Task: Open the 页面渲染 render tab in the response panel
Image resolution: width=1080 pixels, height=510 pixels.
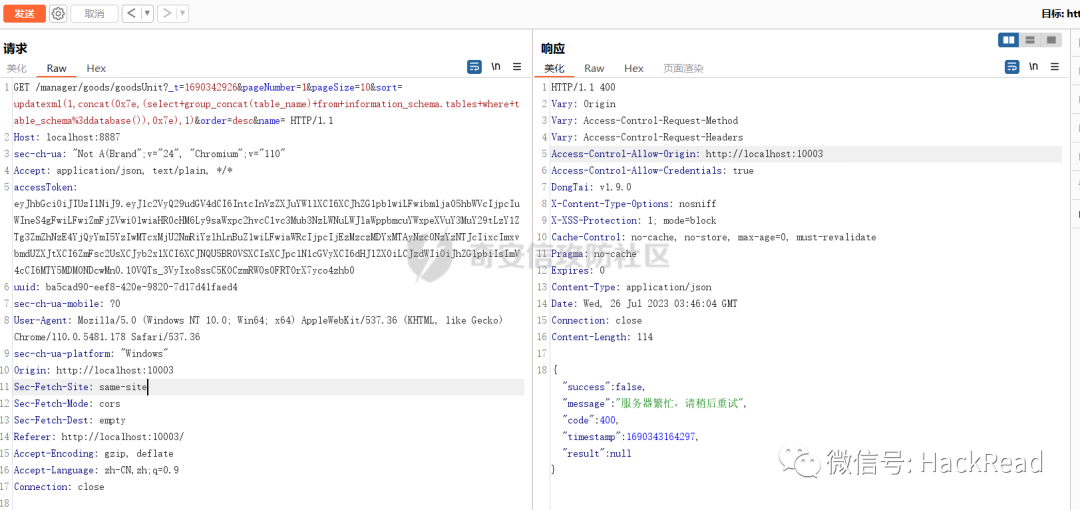Action: [683, 68]
